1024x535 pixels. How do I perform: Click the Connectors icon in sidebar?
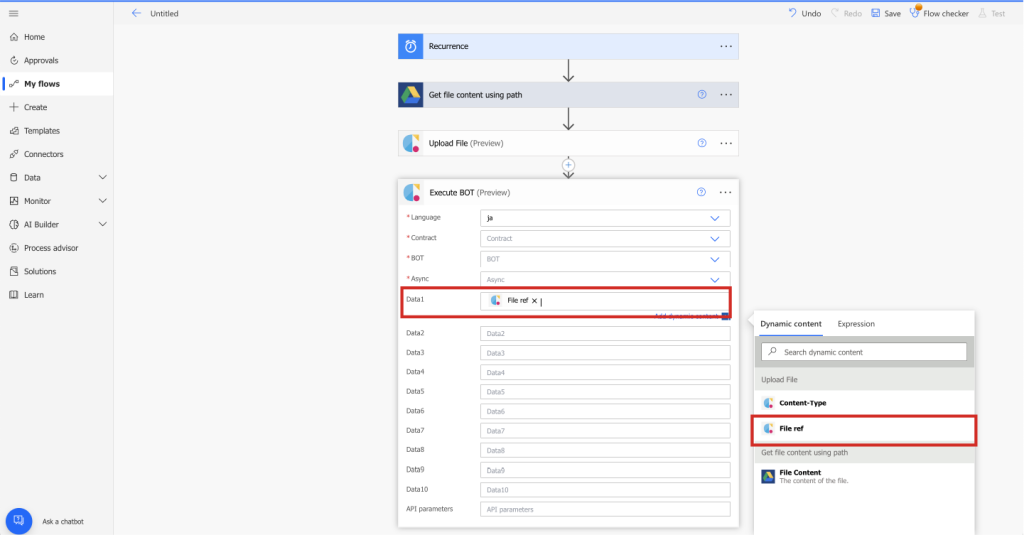(x=14, y=154)
